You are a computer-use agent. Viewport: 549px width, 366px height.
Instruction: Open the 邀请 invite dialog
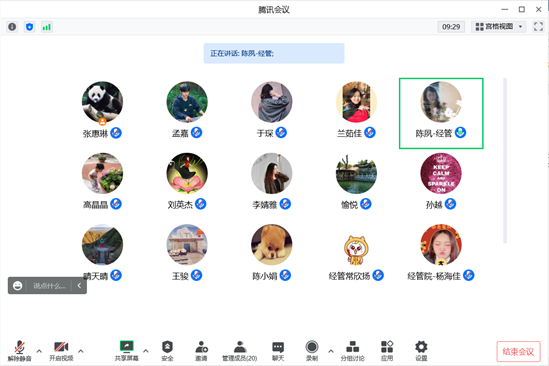click(x=201, y=350)
